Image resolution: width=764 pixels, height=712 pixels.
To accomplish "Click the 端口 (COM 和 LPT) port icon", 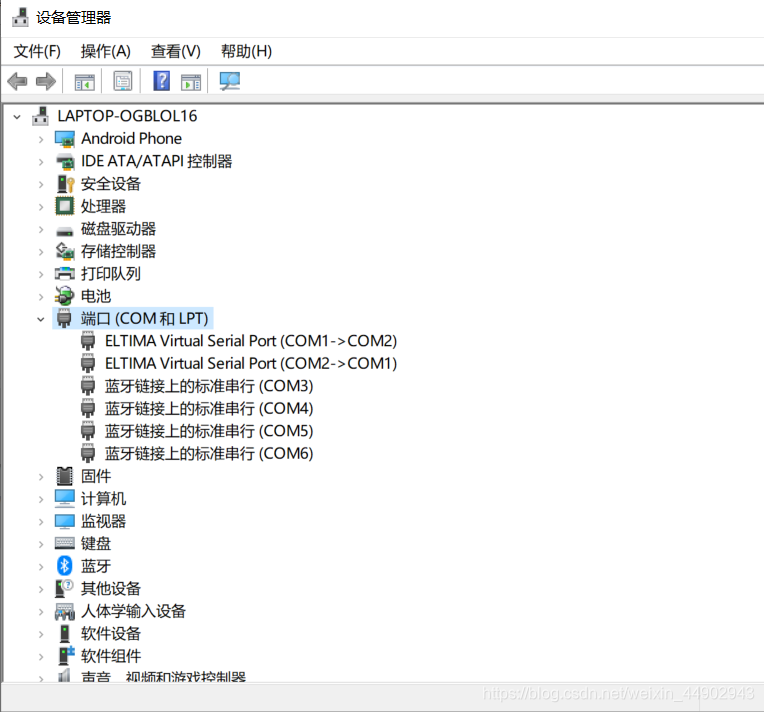I will 64,318.
